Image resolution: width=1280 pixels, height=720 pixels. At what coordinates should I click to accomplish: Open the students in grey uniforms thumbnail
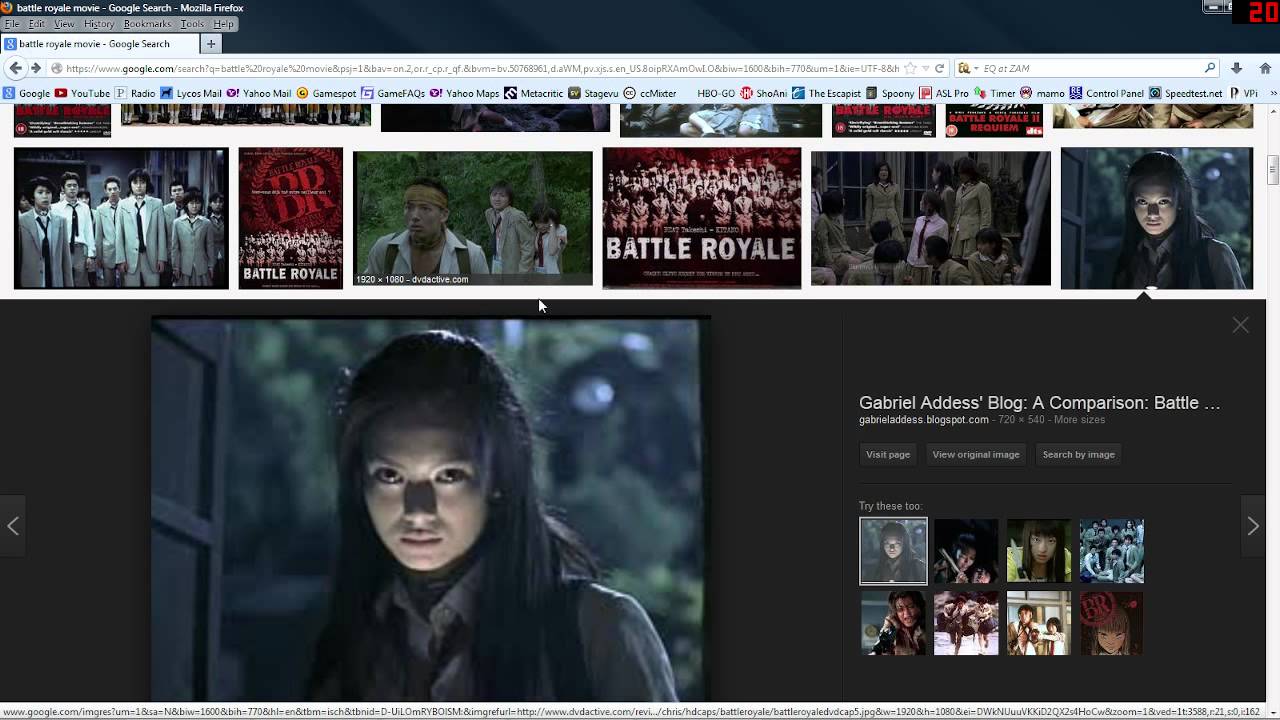[121, 218]
